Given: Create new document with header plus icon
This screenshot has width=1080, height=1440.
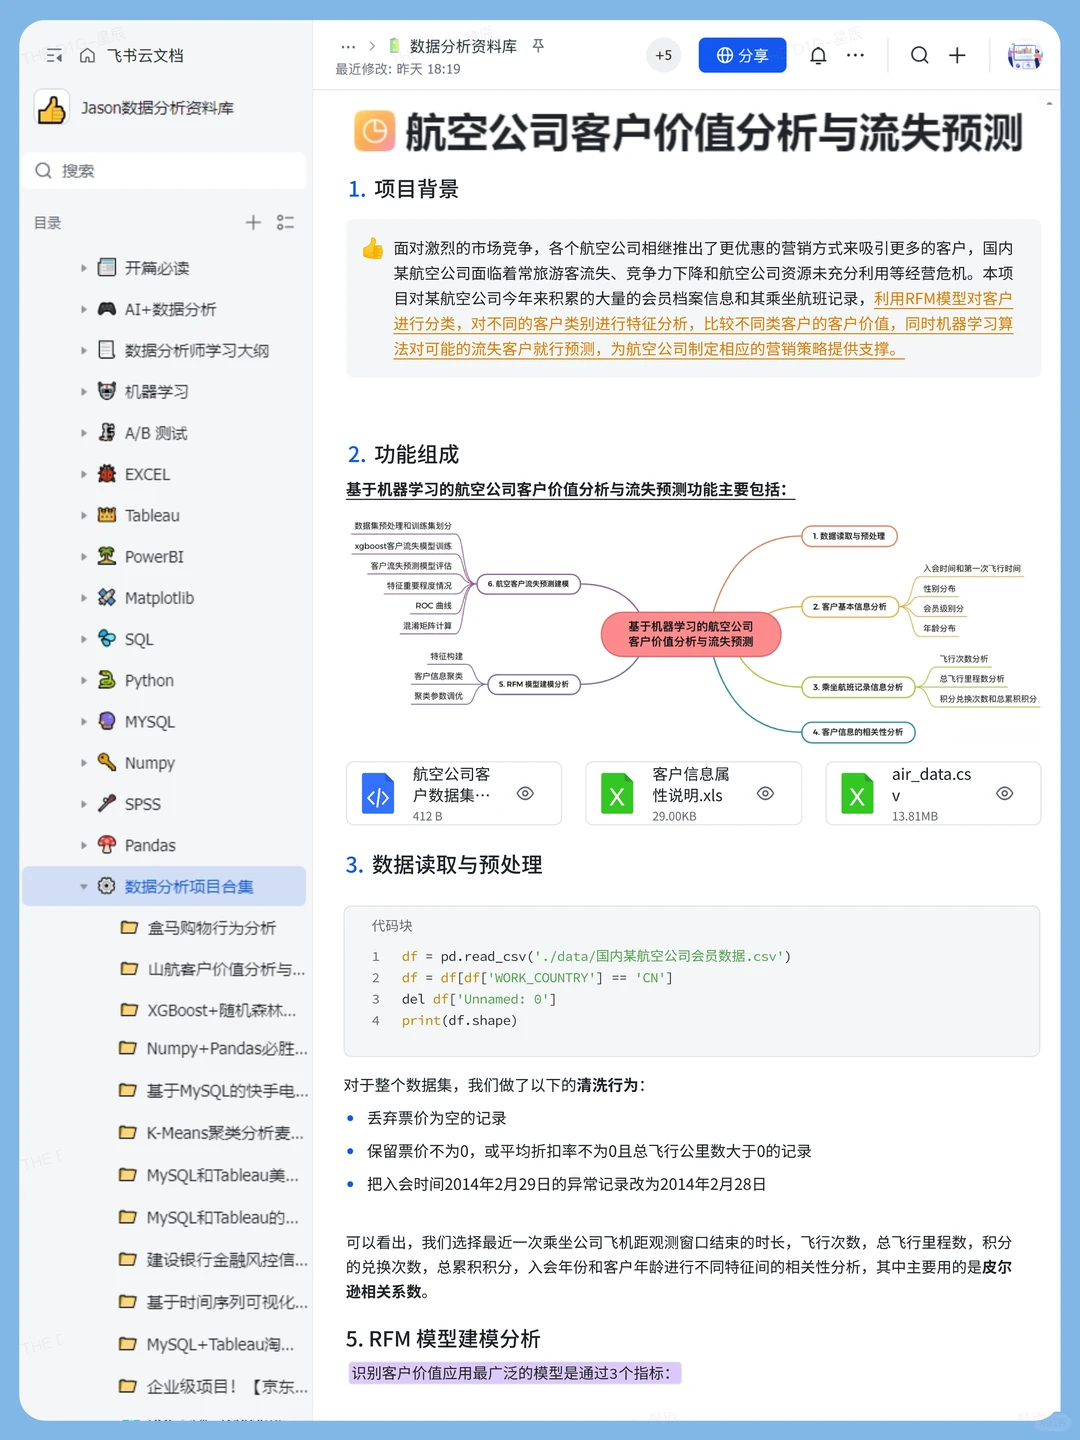Looking at the screenshot, I should (x=957, y=55).
